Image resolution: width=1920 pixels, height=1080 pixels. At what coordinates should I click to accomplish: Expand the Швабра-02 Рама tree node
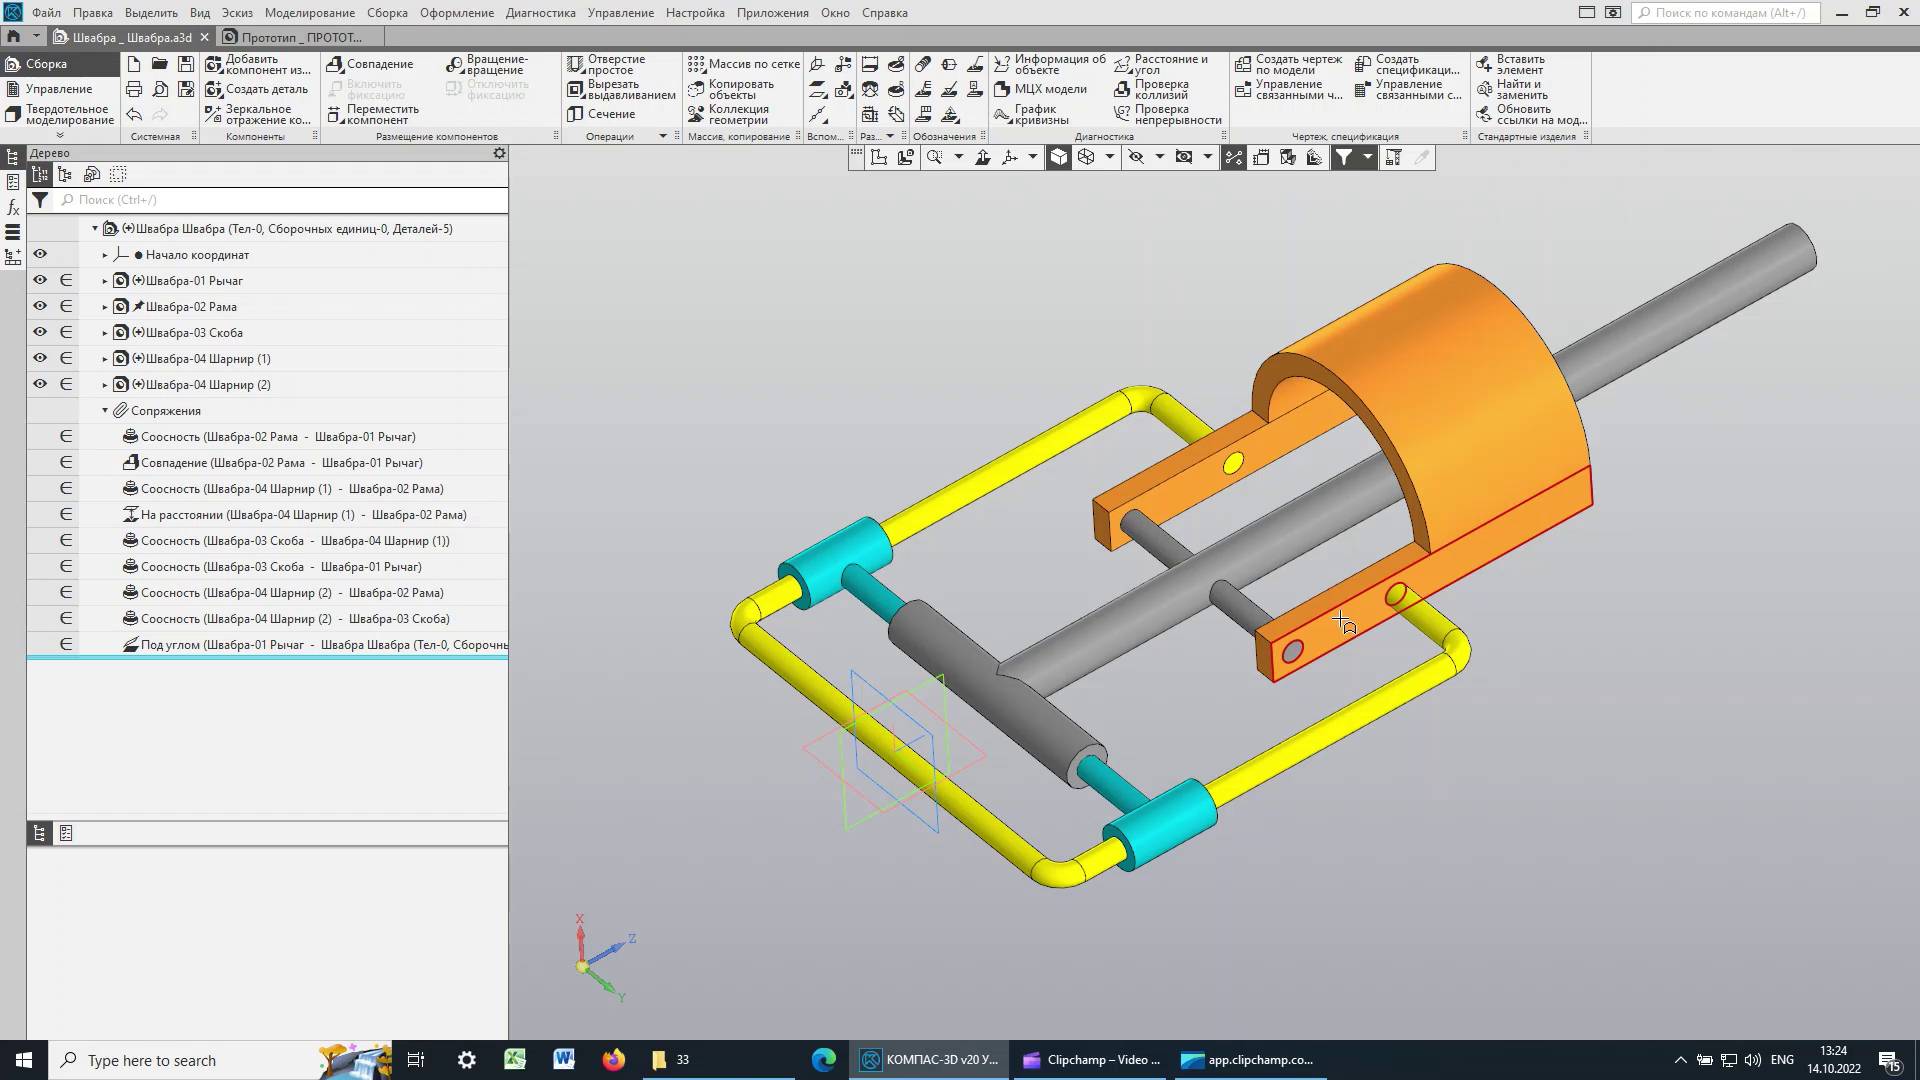pyautogui.click(x=105, y=307)
